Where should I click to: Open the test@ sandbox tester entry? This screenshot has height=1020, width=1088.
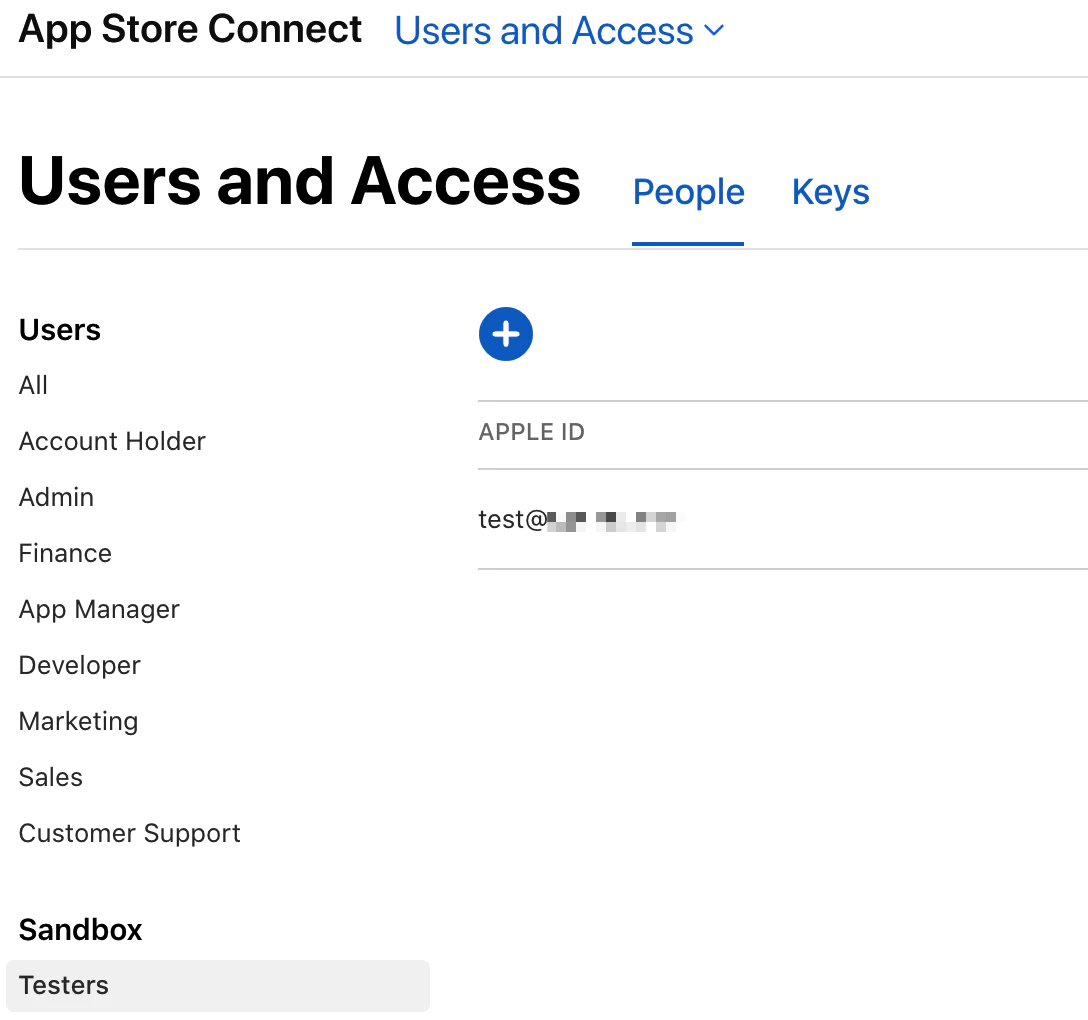click(577, 519)
